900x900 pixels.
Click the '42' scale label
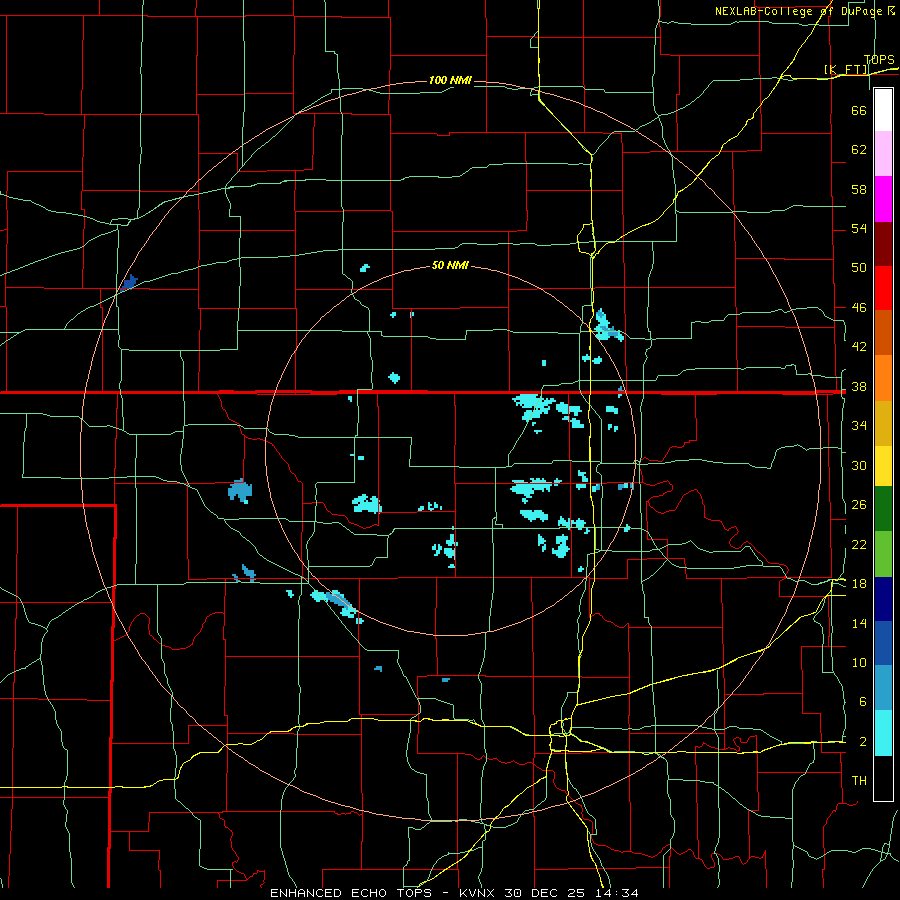[x=859, y=347]
